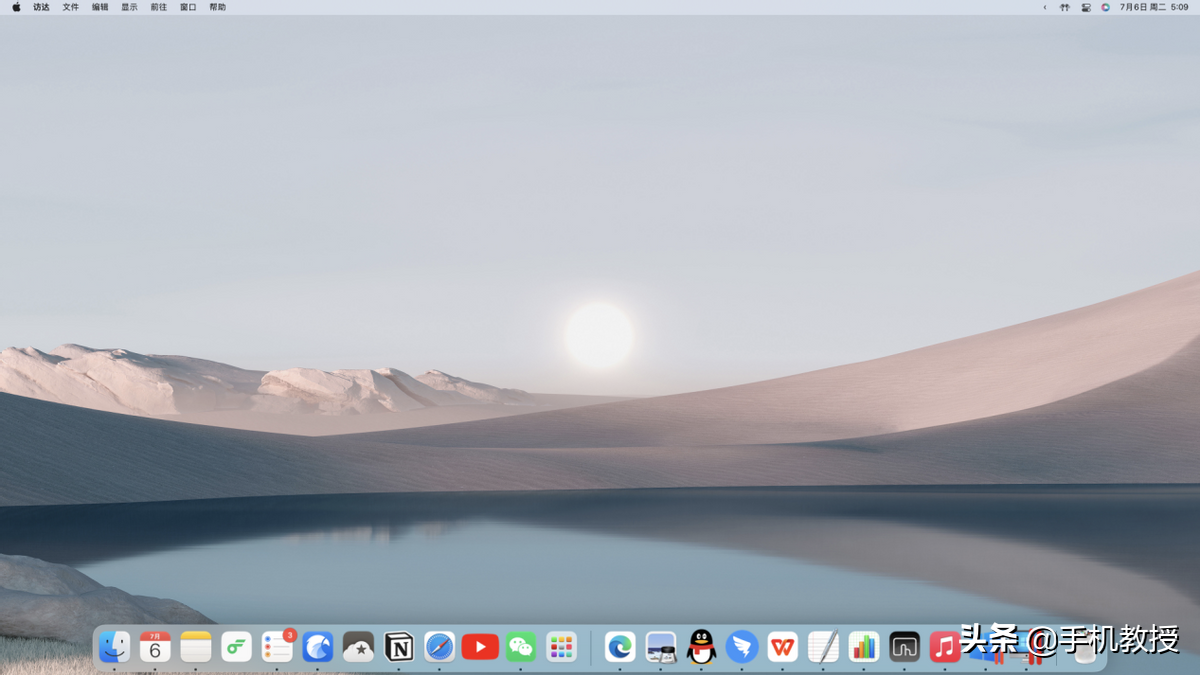The image size is (1200, 675).
Task: Open the red YouTube dock icon
Action: pyautogui.click(x=480, y=647)
